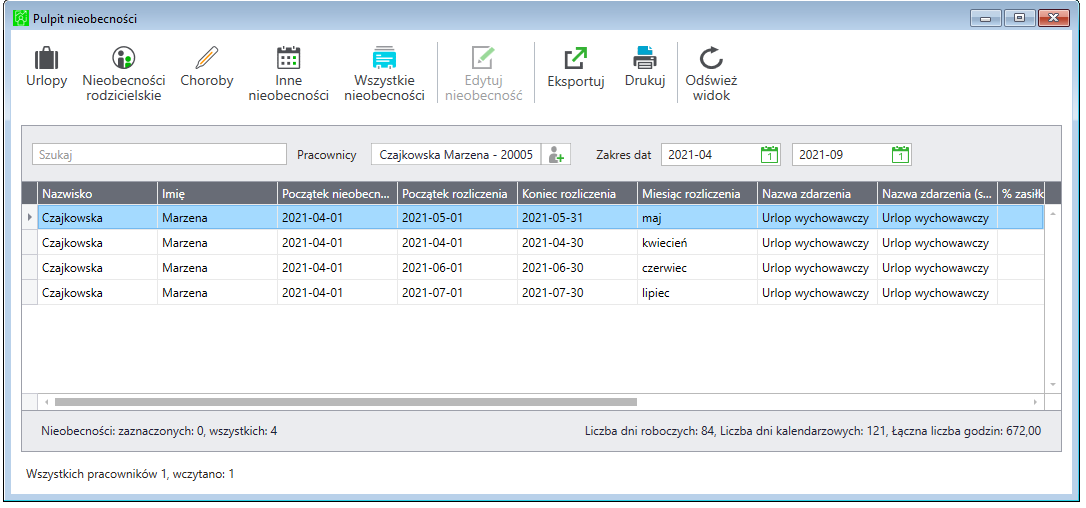Sort by first Nazwa zdarzenia header

click(817, 193)
